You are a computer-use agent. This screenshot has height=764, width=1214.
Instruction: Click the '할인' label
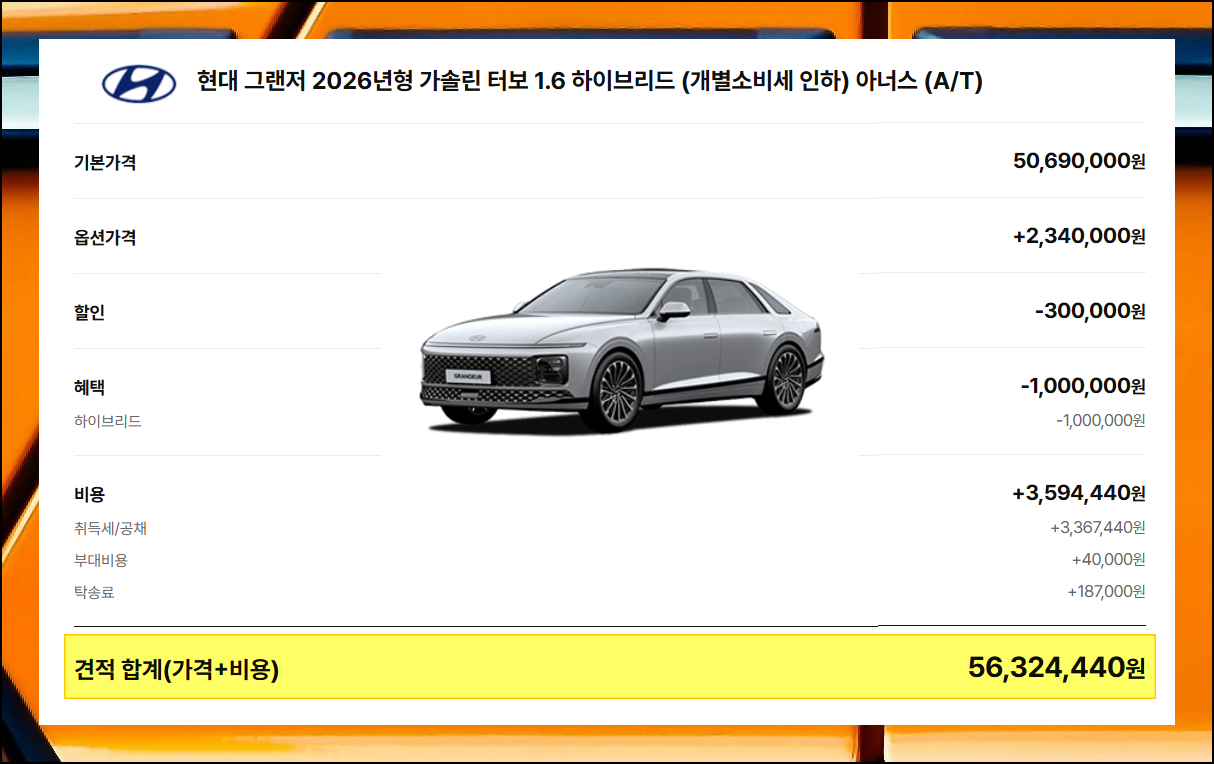click(x=89, y=312)
